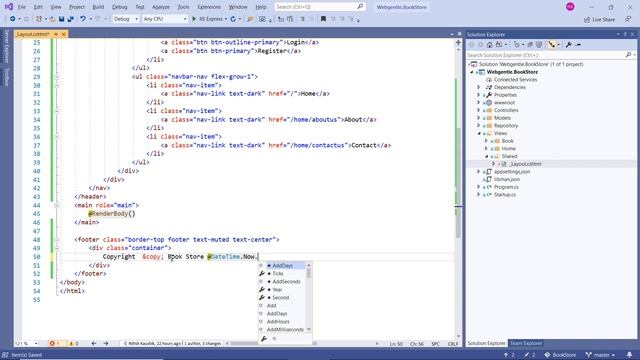Select _Layout.cshtml in Solution Explorer
640x360 pixels.
[x=526, y=164]
